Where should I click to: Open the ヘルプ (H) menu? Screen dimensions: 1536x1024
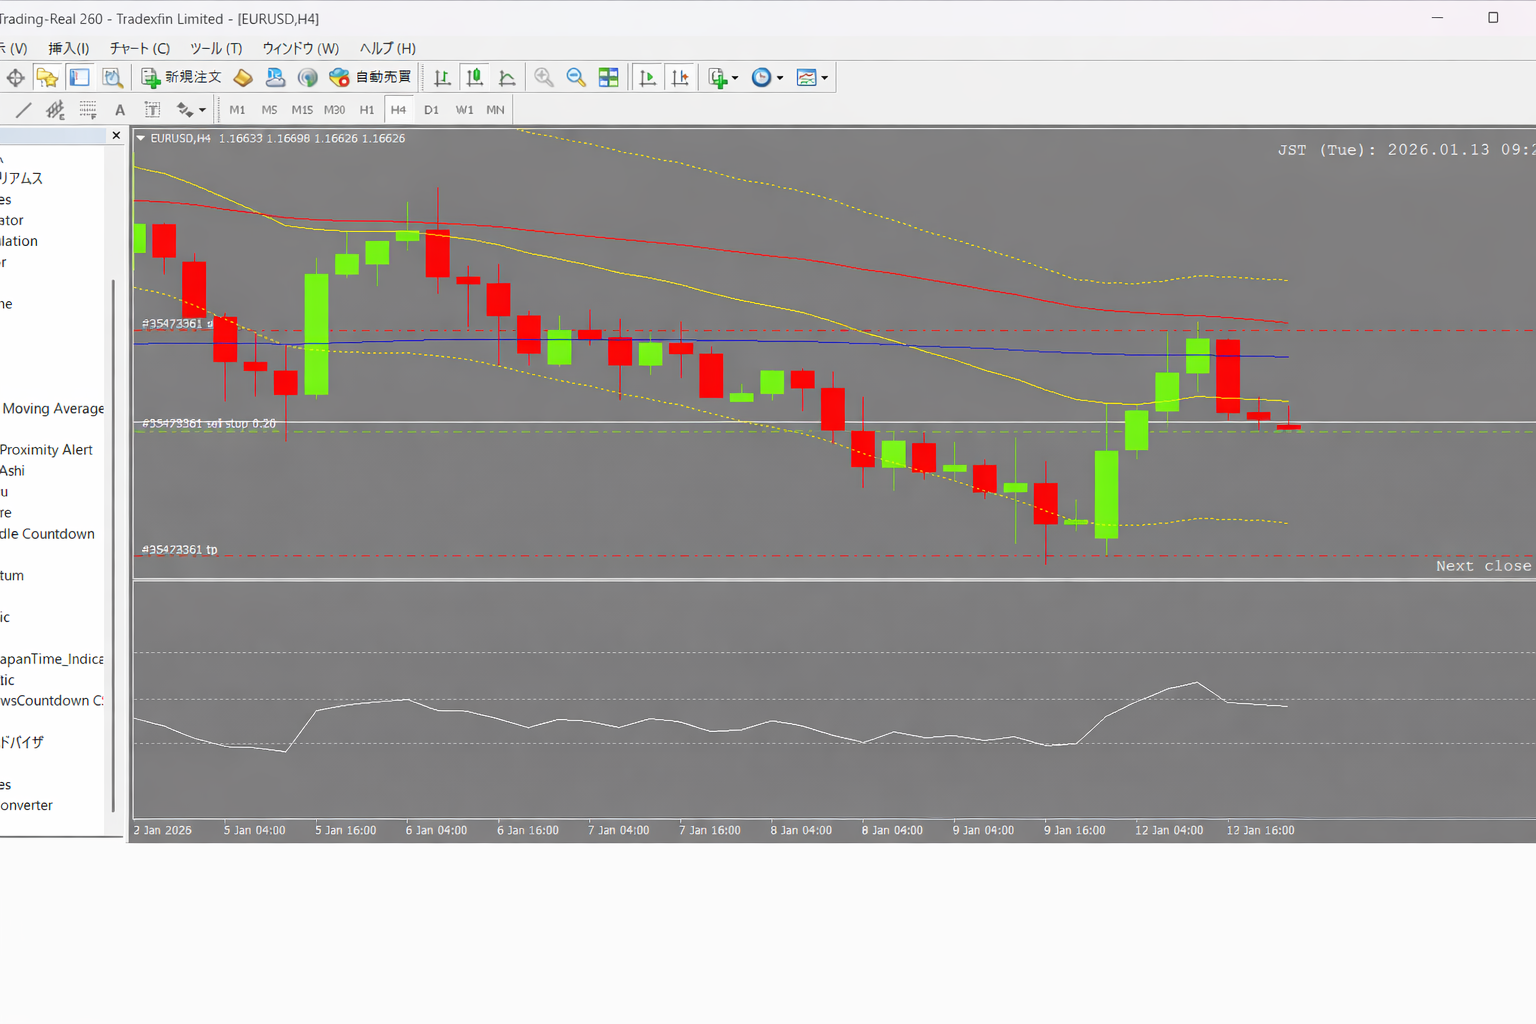click(x=387, y=48)
